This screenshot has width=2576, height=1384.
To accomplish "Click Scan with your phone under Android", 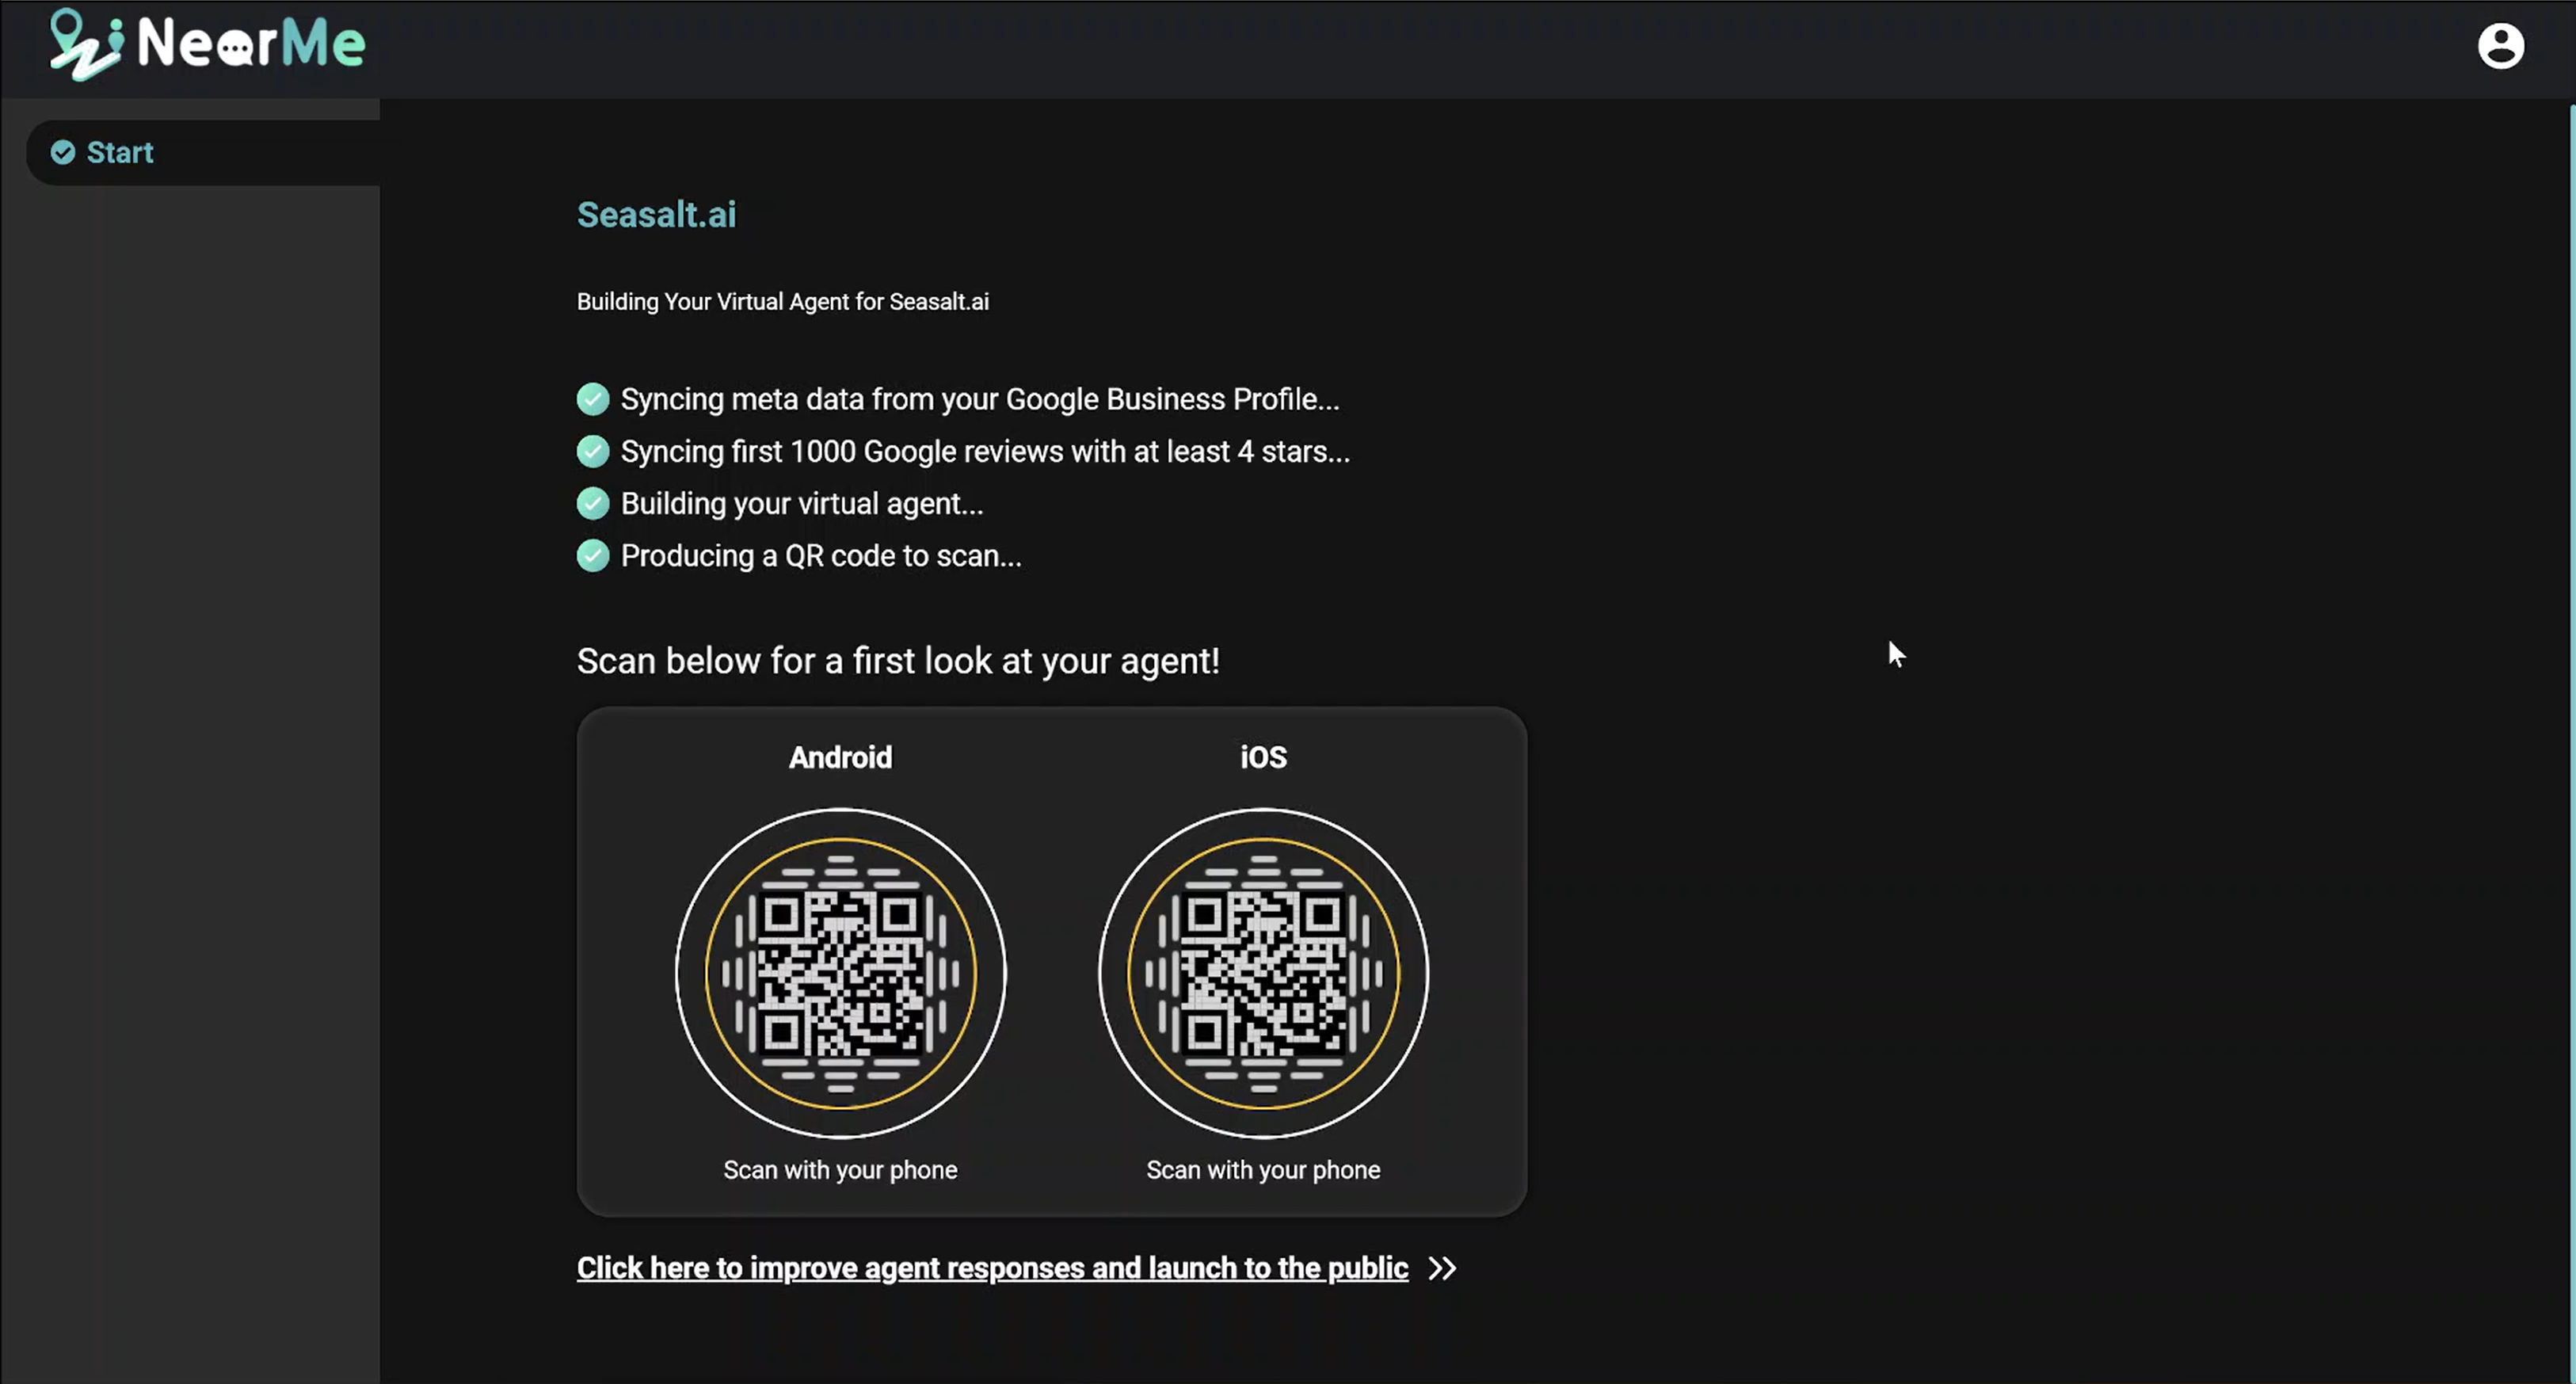I will (840, 1170).
